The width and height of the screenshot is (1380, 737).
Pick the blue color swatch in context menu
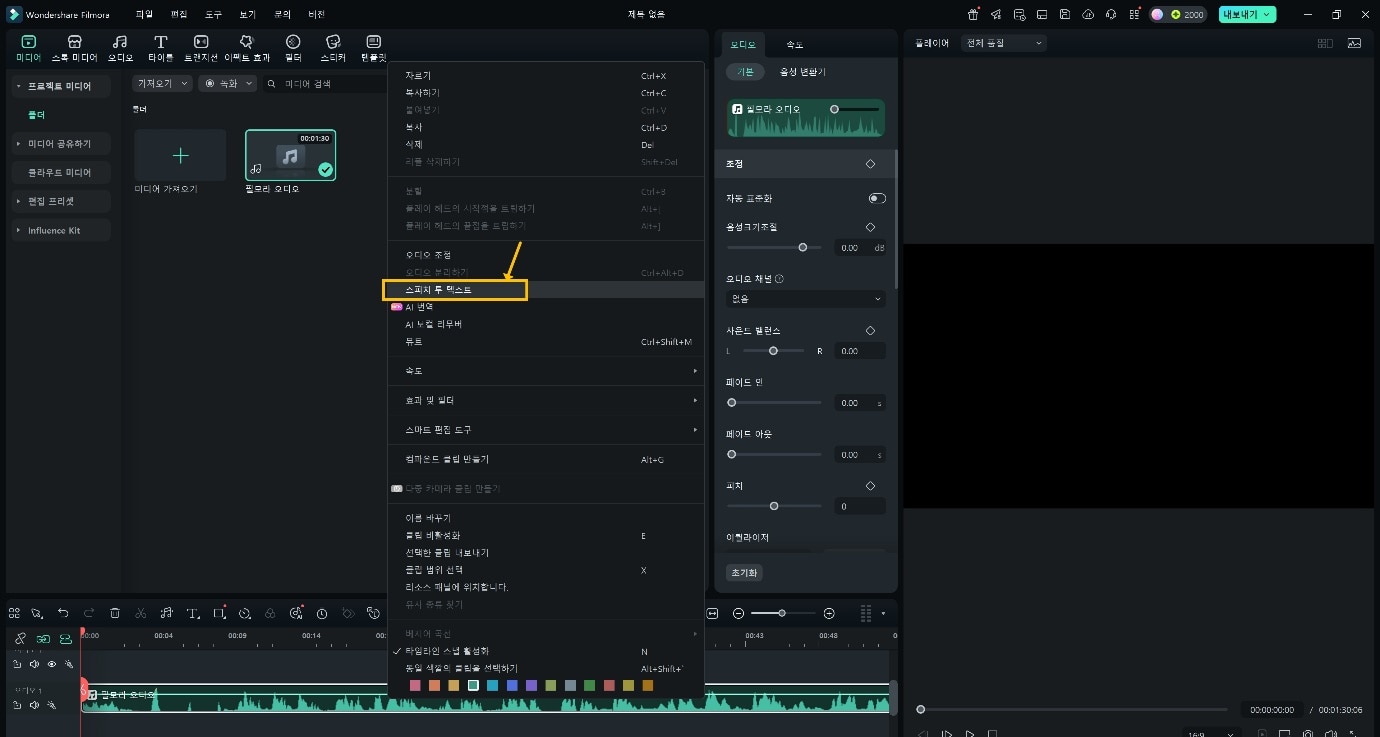tap(512, 685)
